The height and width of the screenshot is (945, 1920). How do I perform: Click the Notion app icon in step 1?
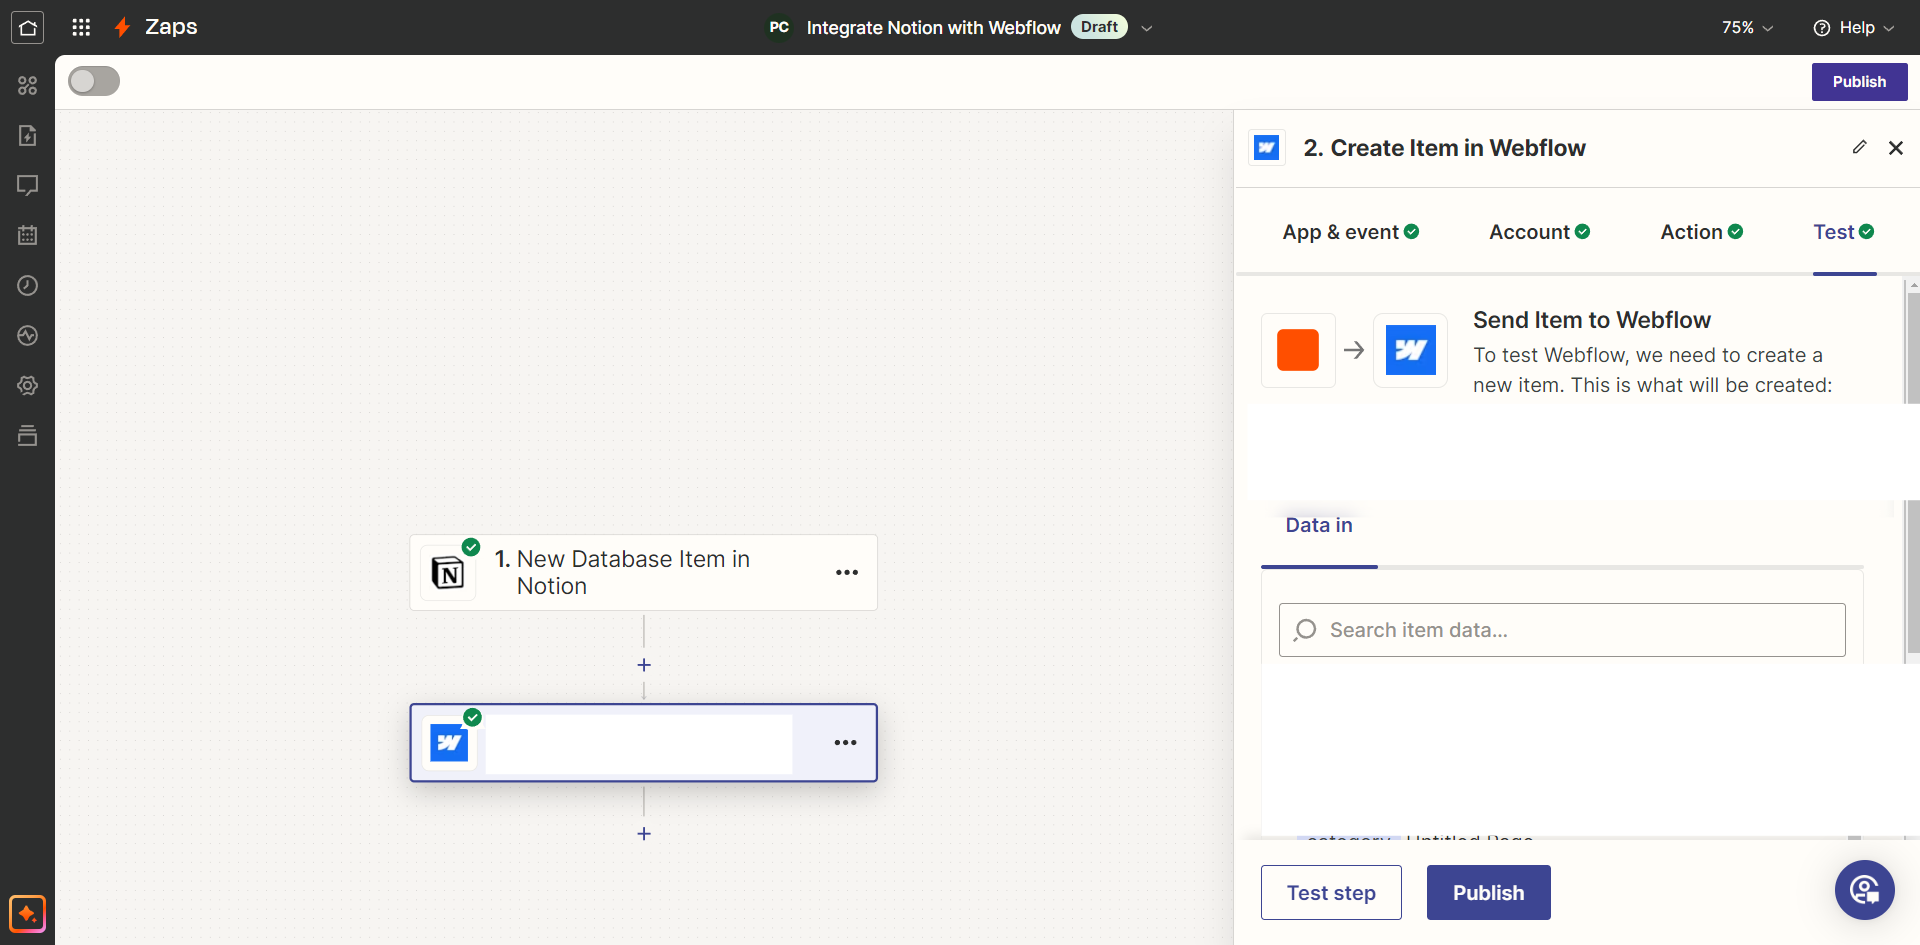448,573
